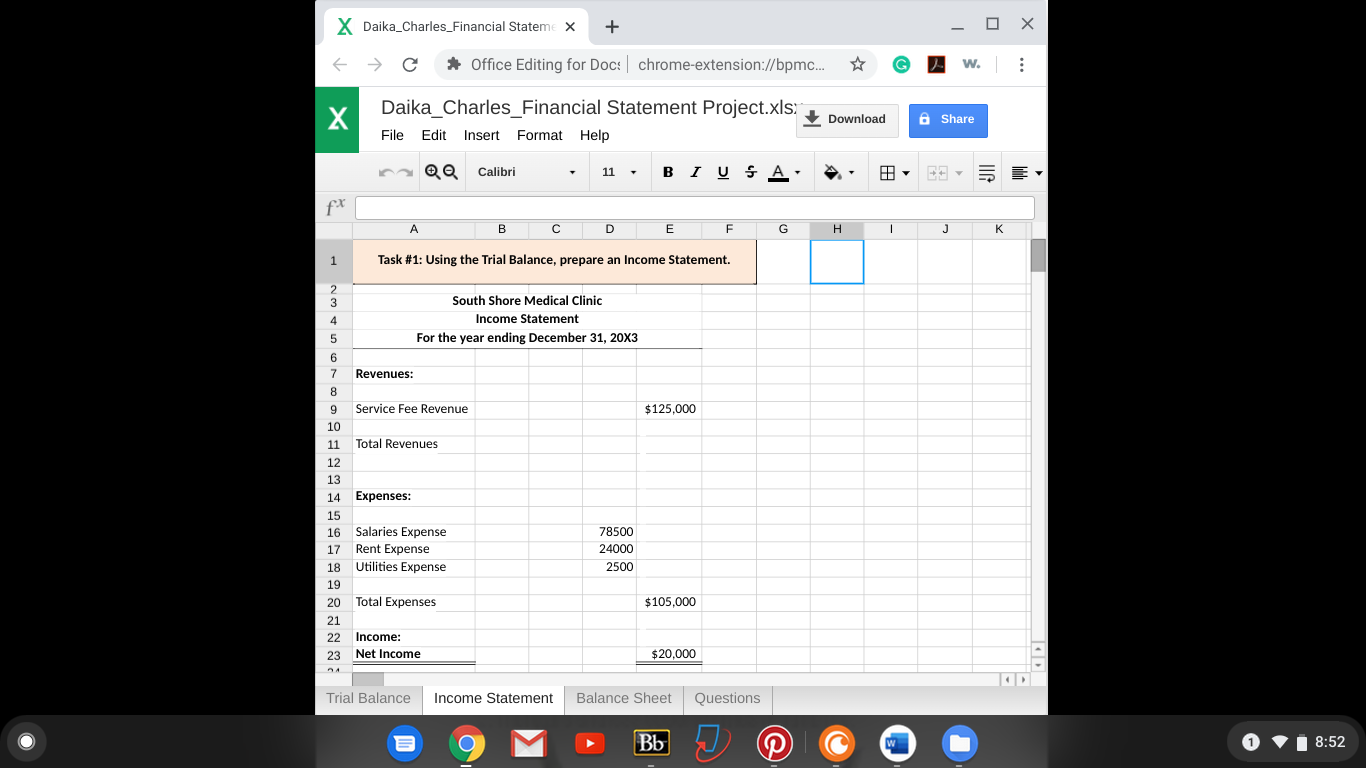Click the green Excel app logo
The image size is (1366, 768).
pyautogui.click(x=337, y=120)
